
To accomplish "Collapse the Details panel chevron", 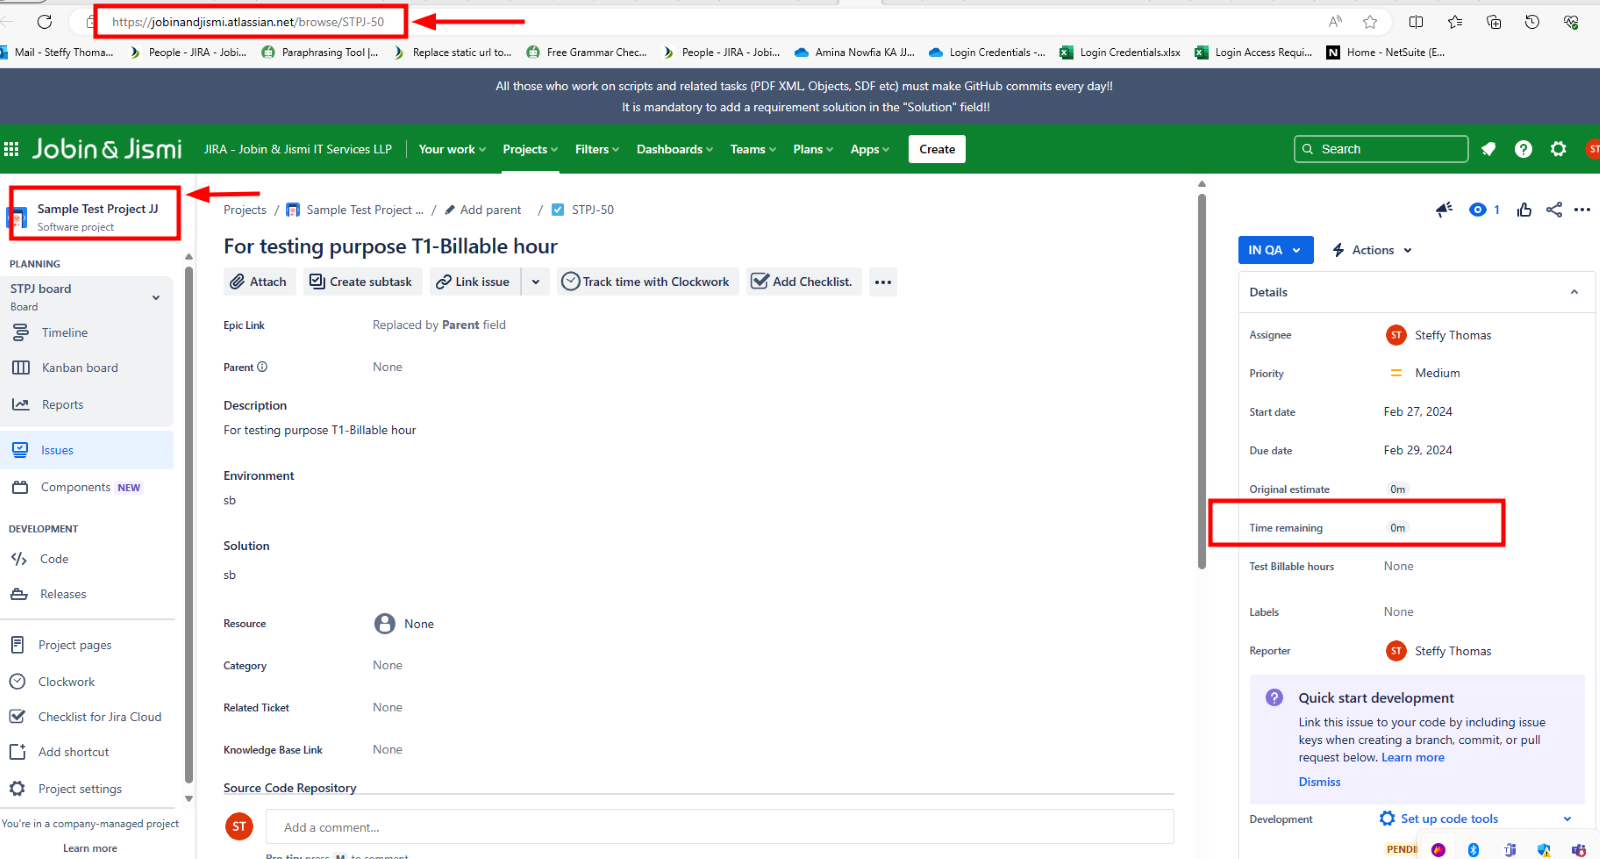I will (x=1574, y=292).
